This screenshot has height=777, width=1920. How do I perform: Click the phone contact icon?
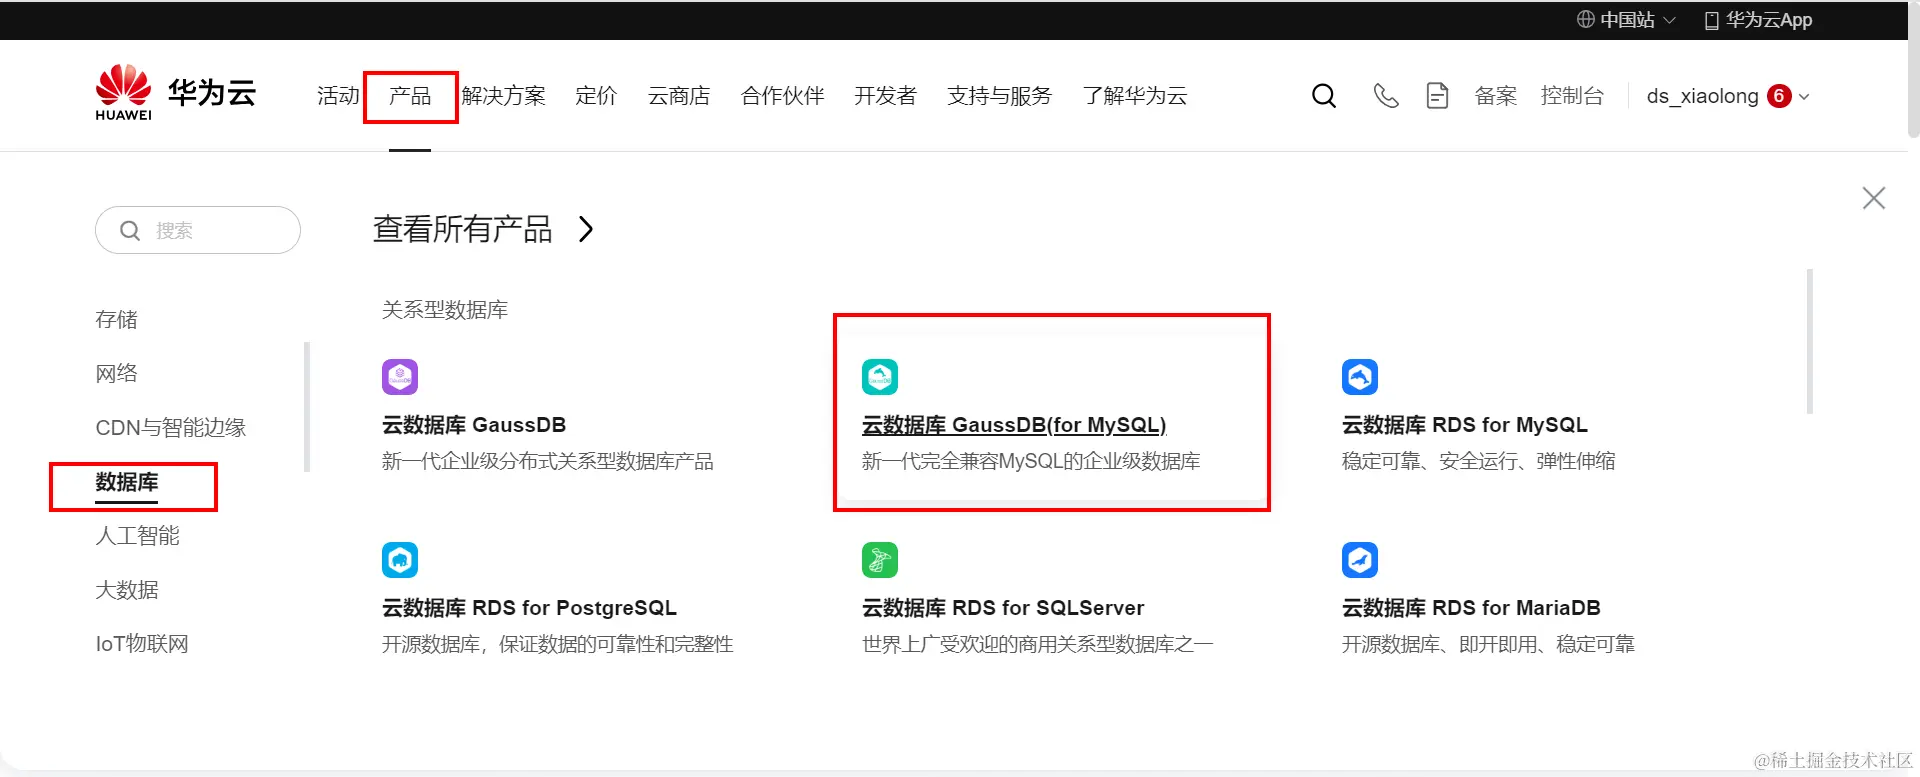coord(1386,96)
